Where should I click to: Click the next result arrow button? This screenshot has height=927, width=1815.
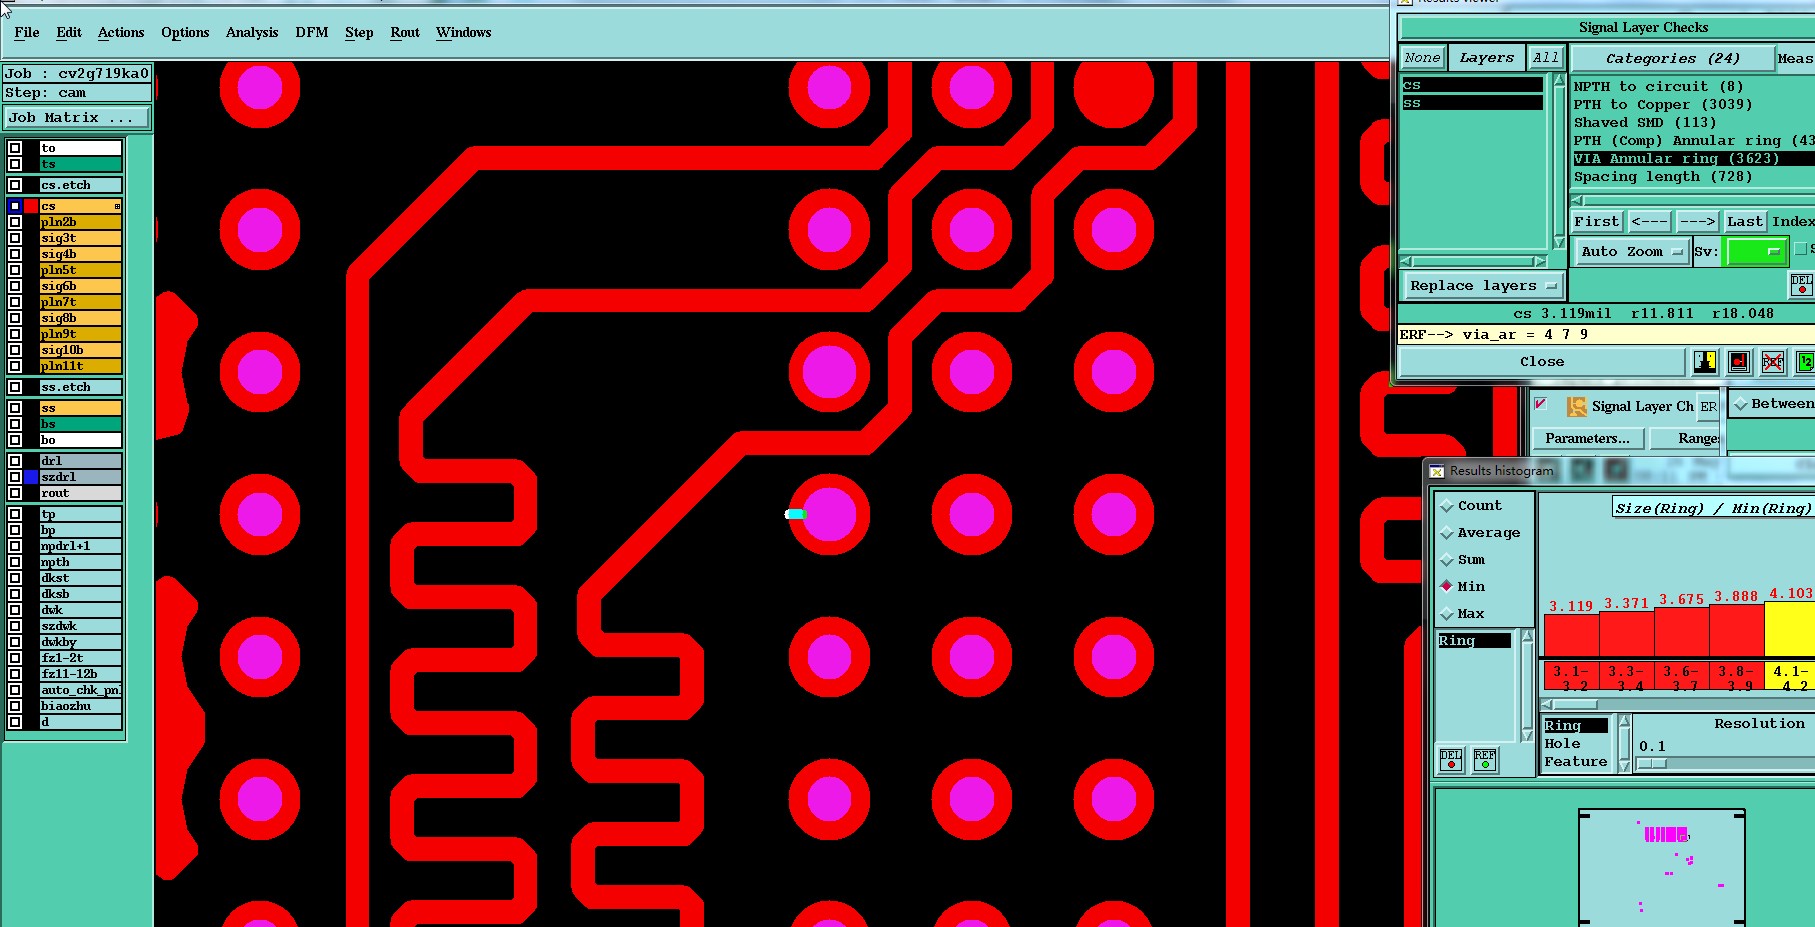coord(1697,221)
